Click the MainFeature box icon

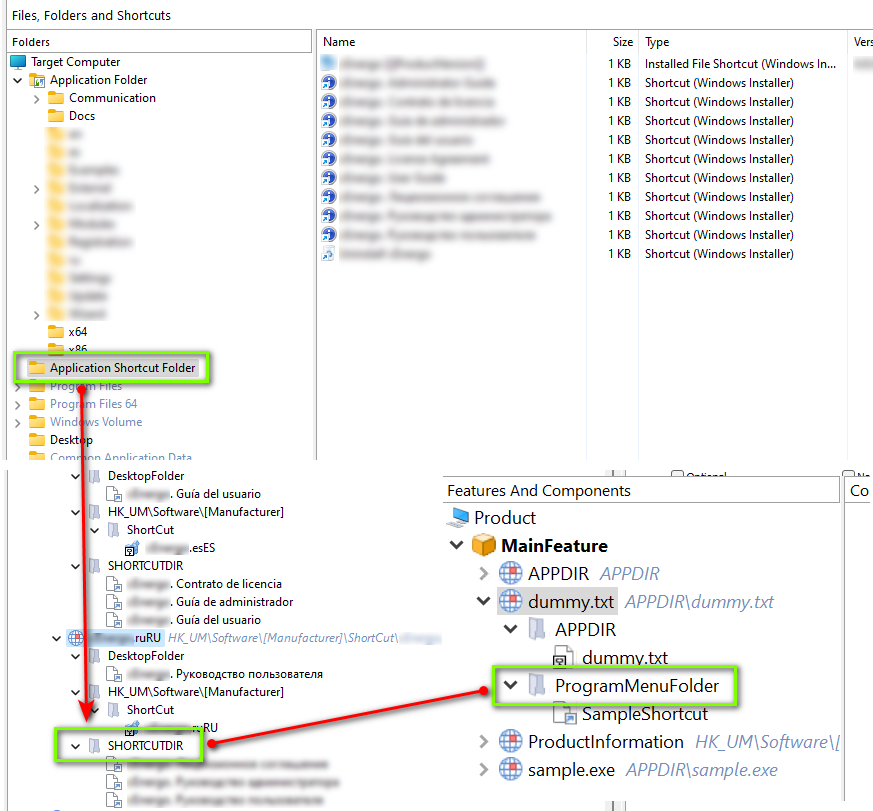pos(484,546)
